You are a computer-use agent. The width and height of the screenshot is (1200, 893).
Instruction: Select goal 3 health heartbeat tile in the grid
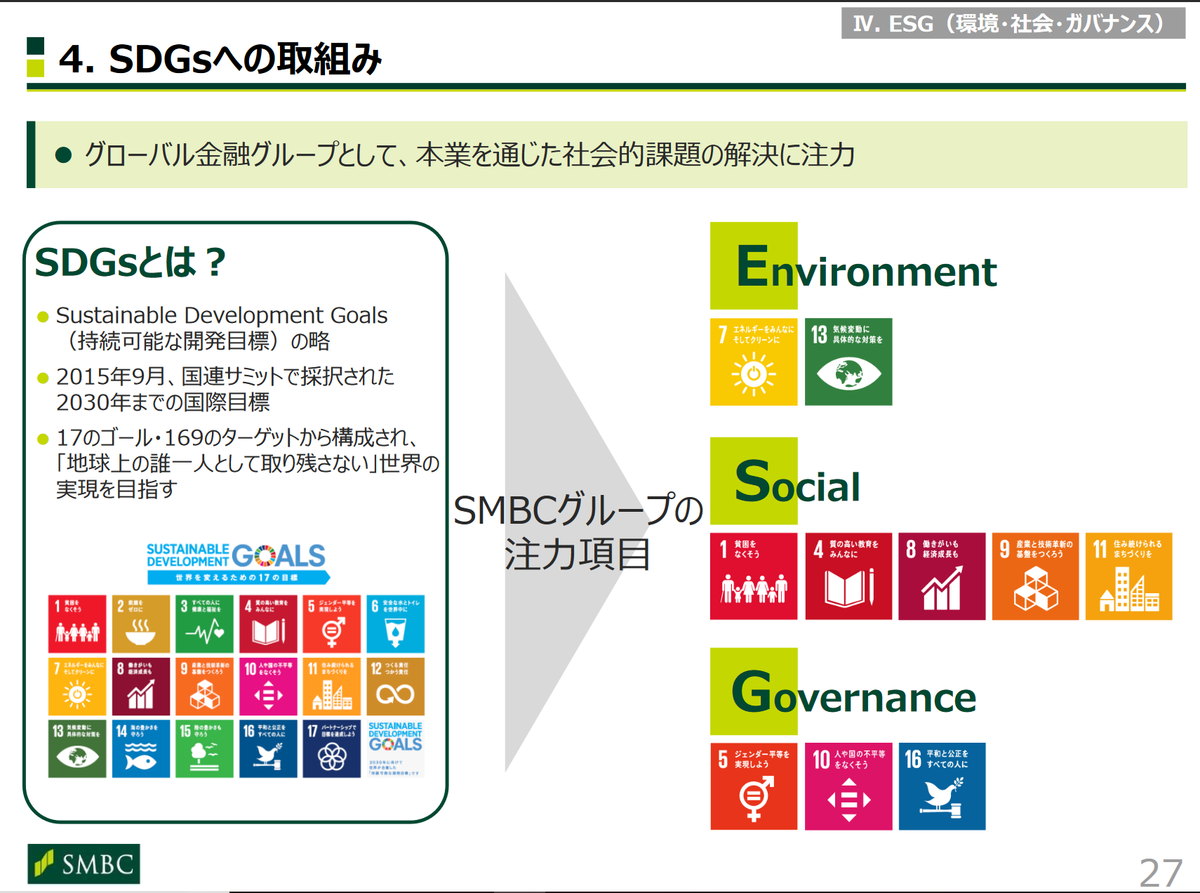(204, 623)
